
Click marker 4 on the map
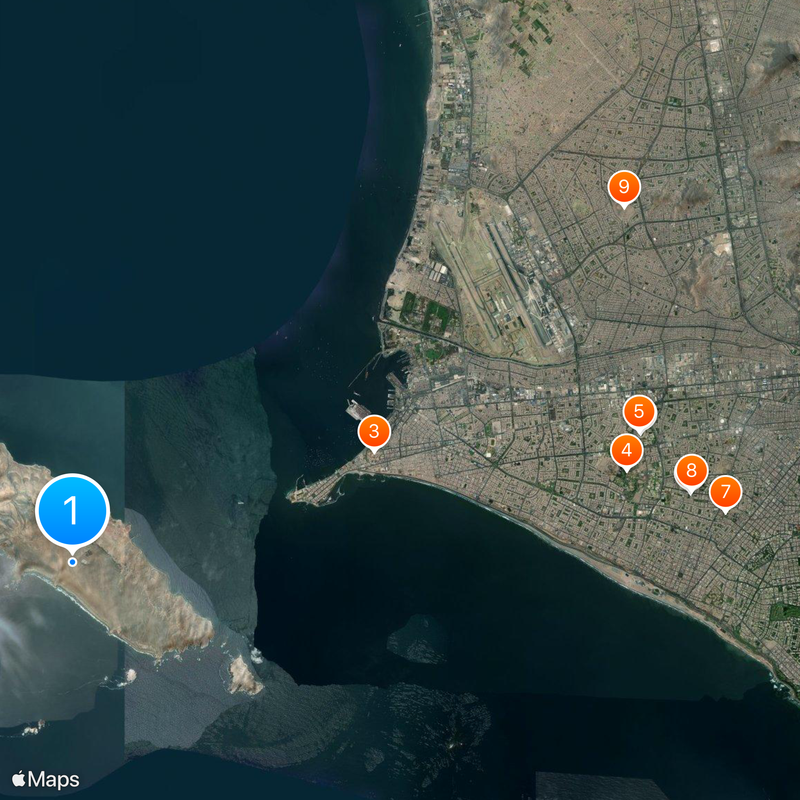(x=627, y=451)
